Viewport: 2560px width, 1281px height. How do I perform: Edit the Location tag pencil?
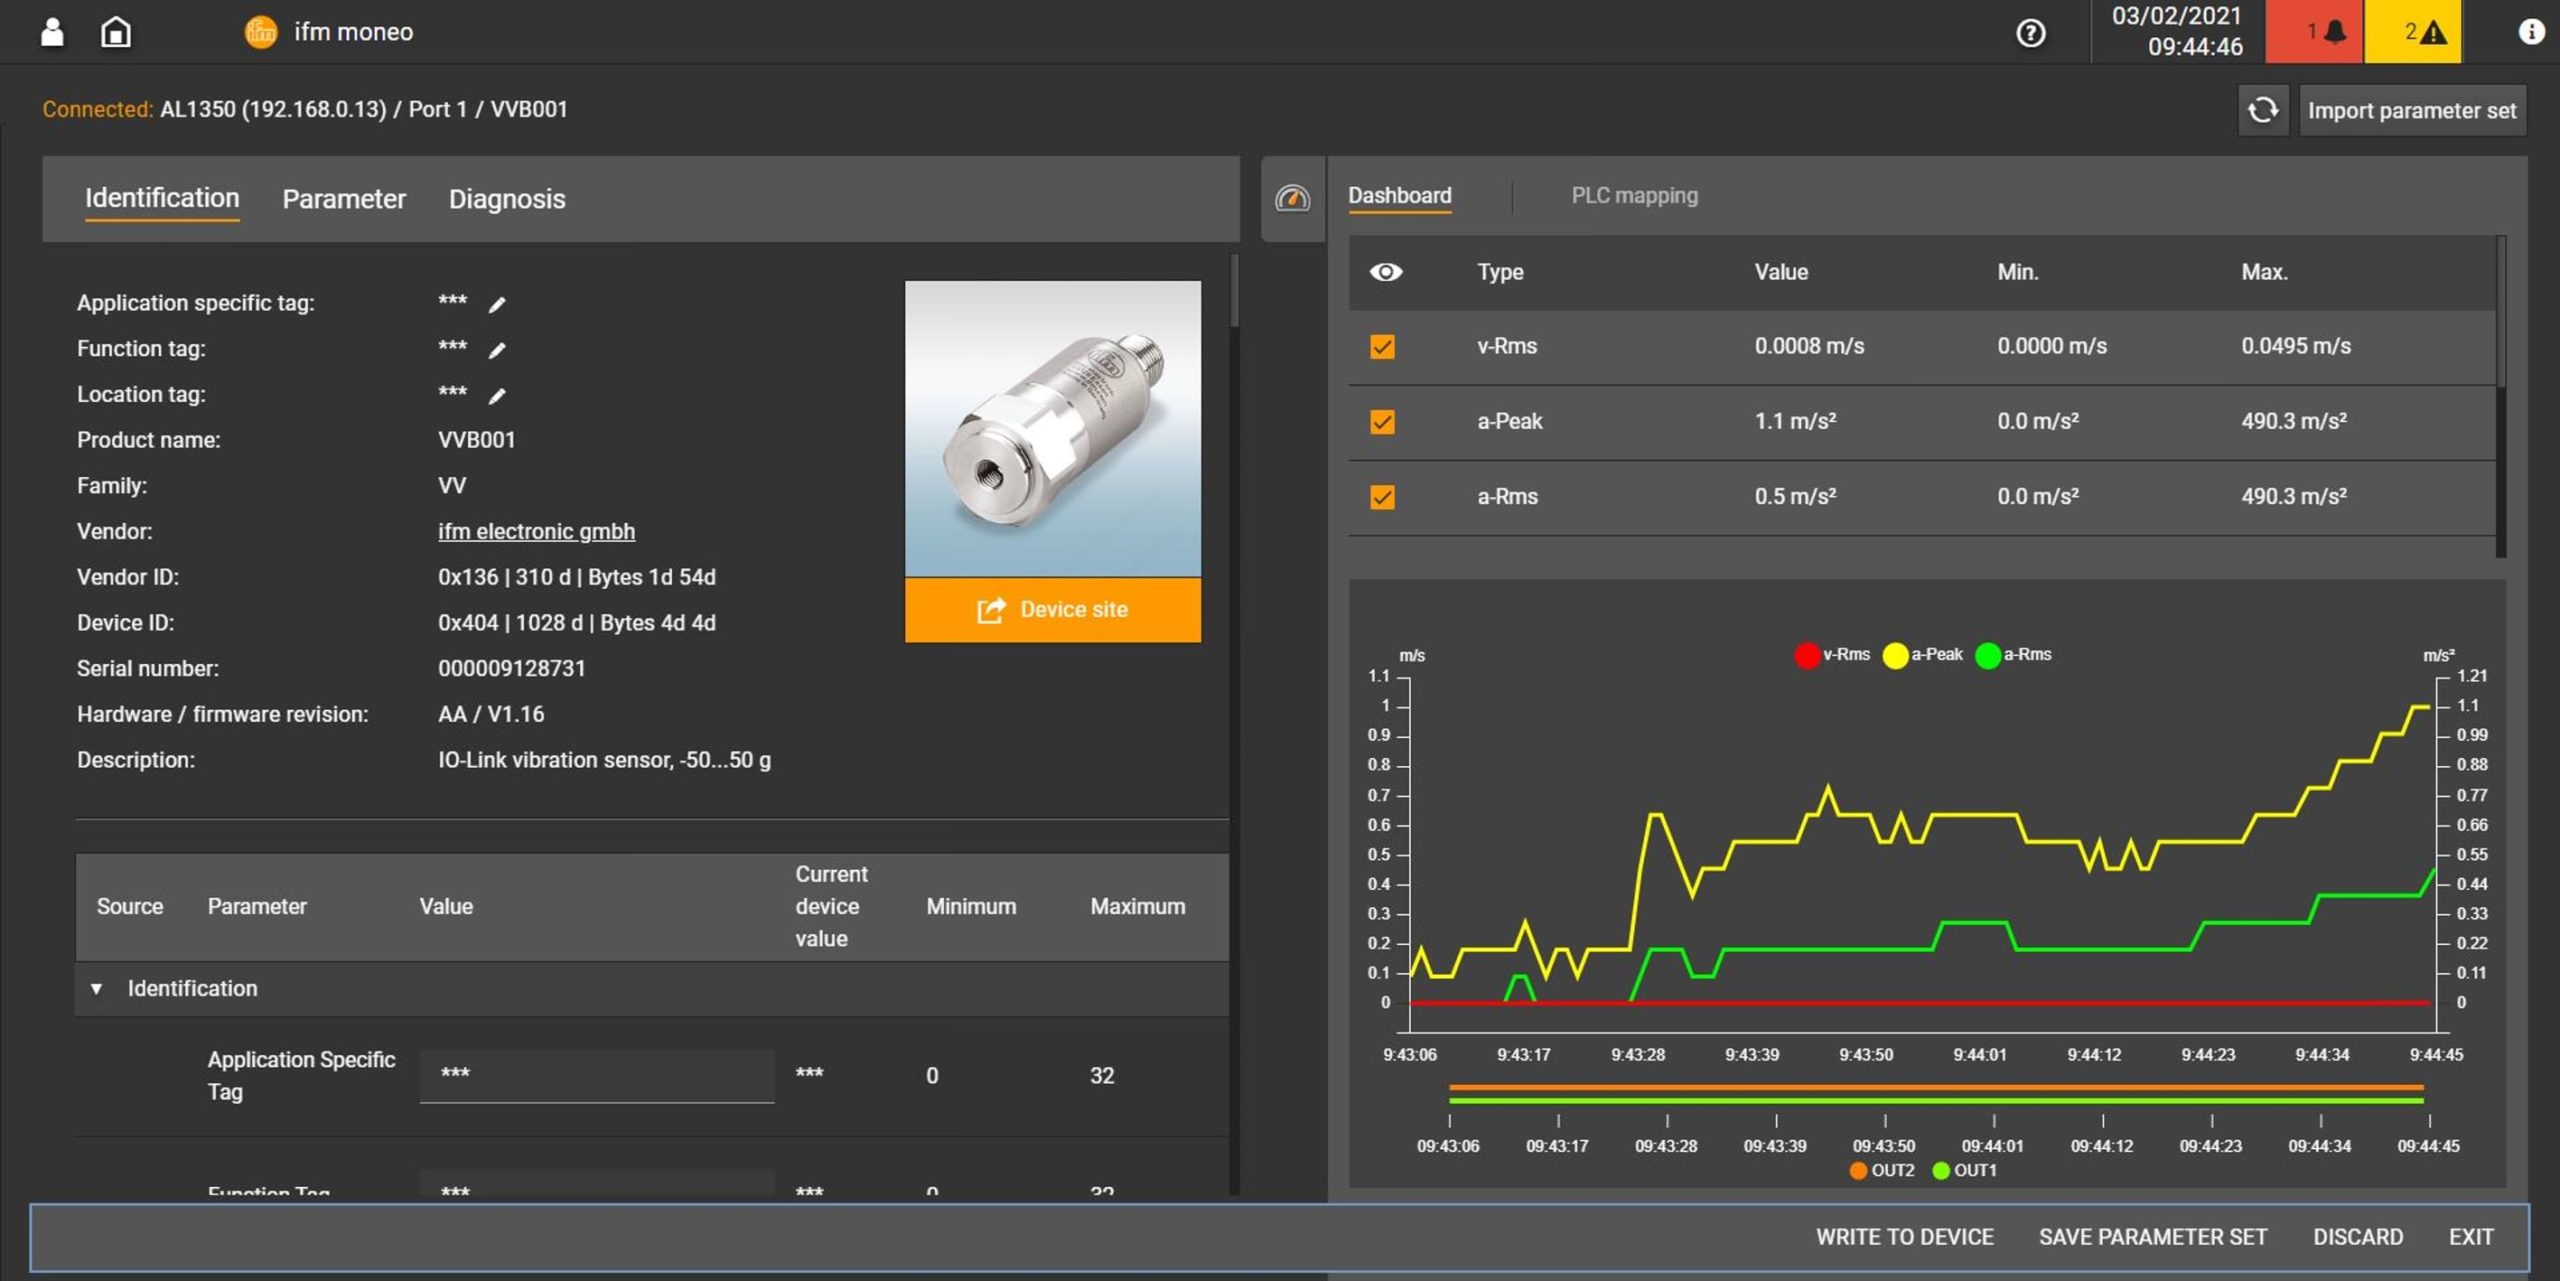coord(497,396)
